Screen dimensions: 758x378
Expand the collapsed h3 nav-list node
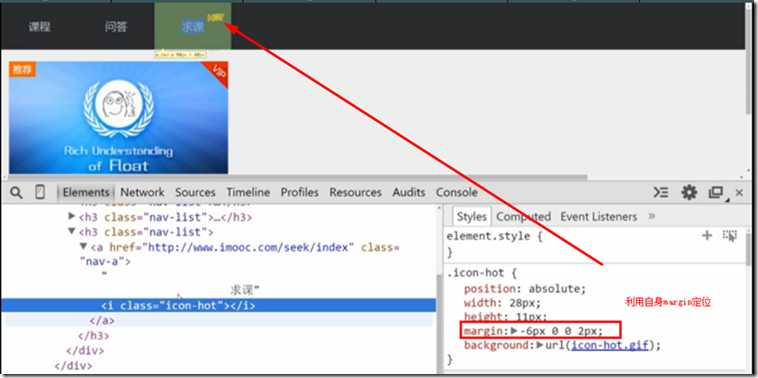[72, 217]
